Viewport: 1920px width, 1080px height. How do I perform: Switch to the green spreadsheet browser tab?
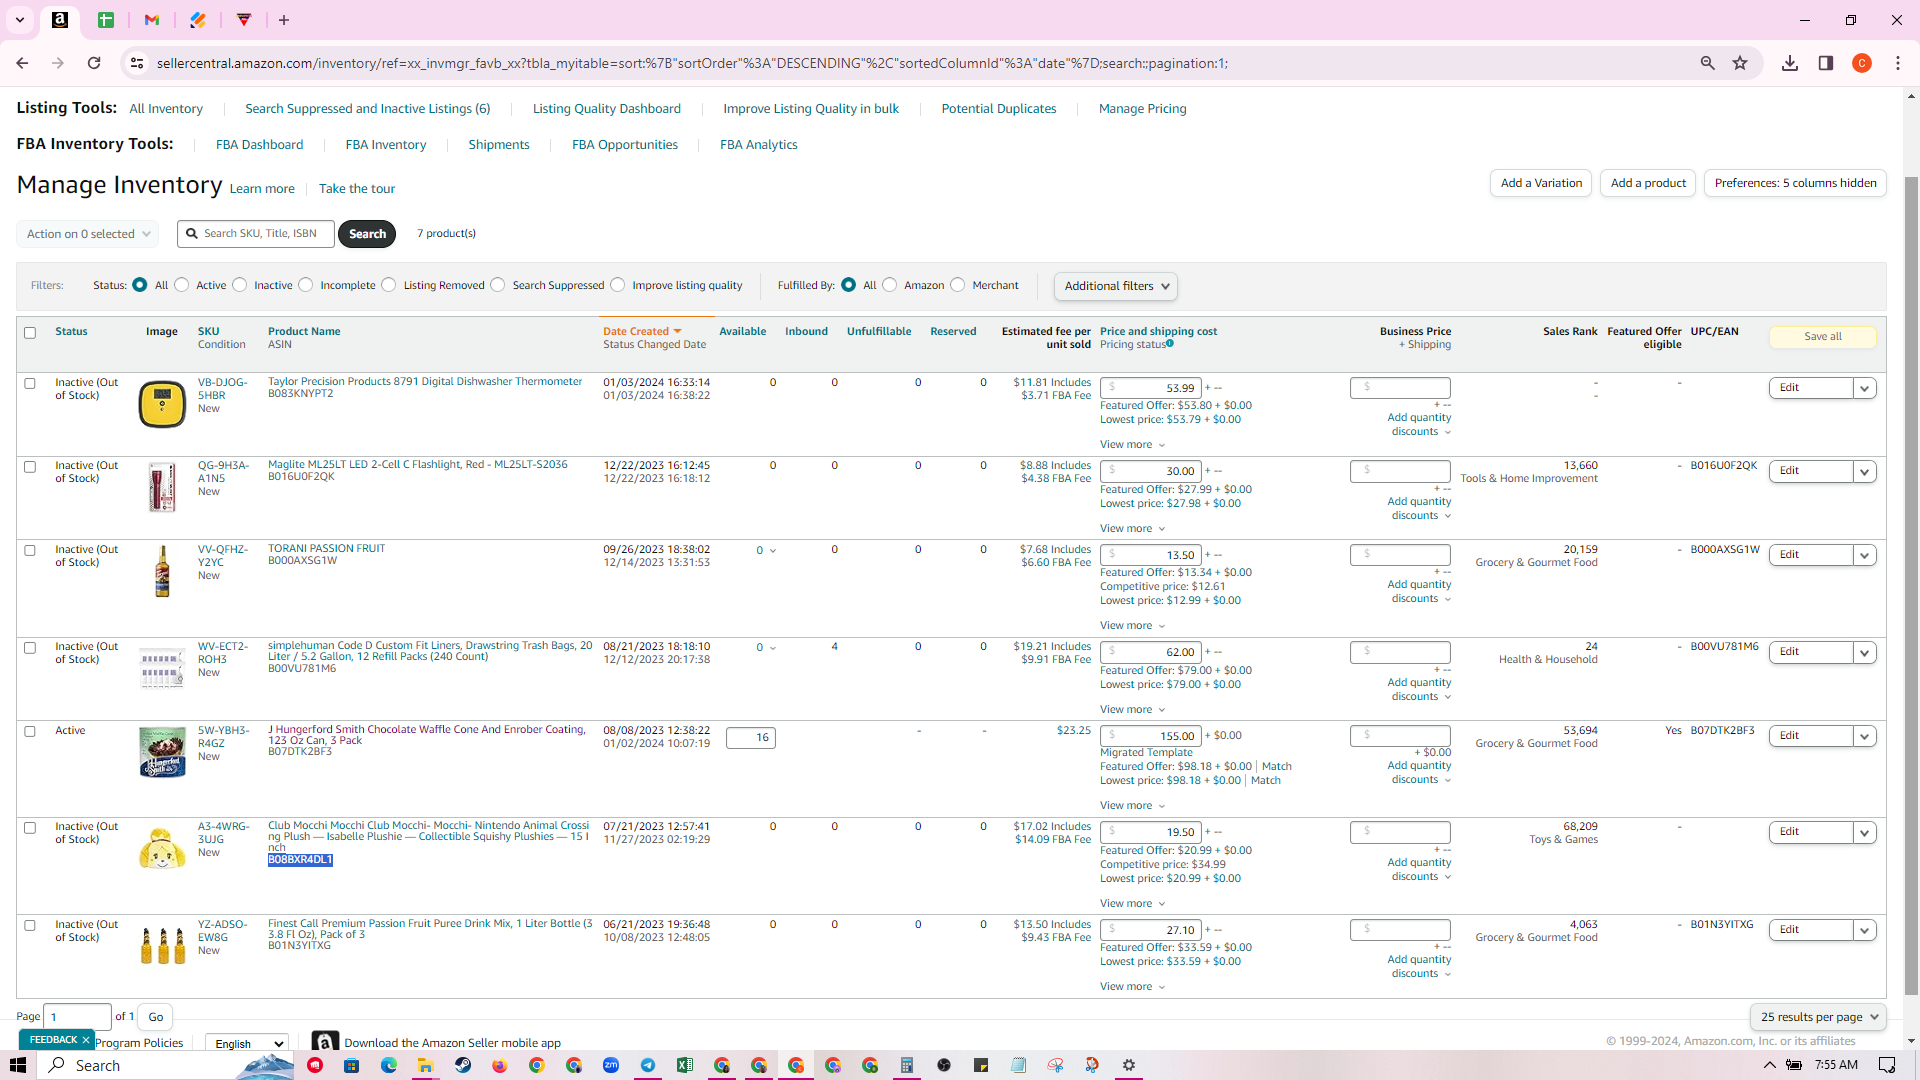point(106,20)
